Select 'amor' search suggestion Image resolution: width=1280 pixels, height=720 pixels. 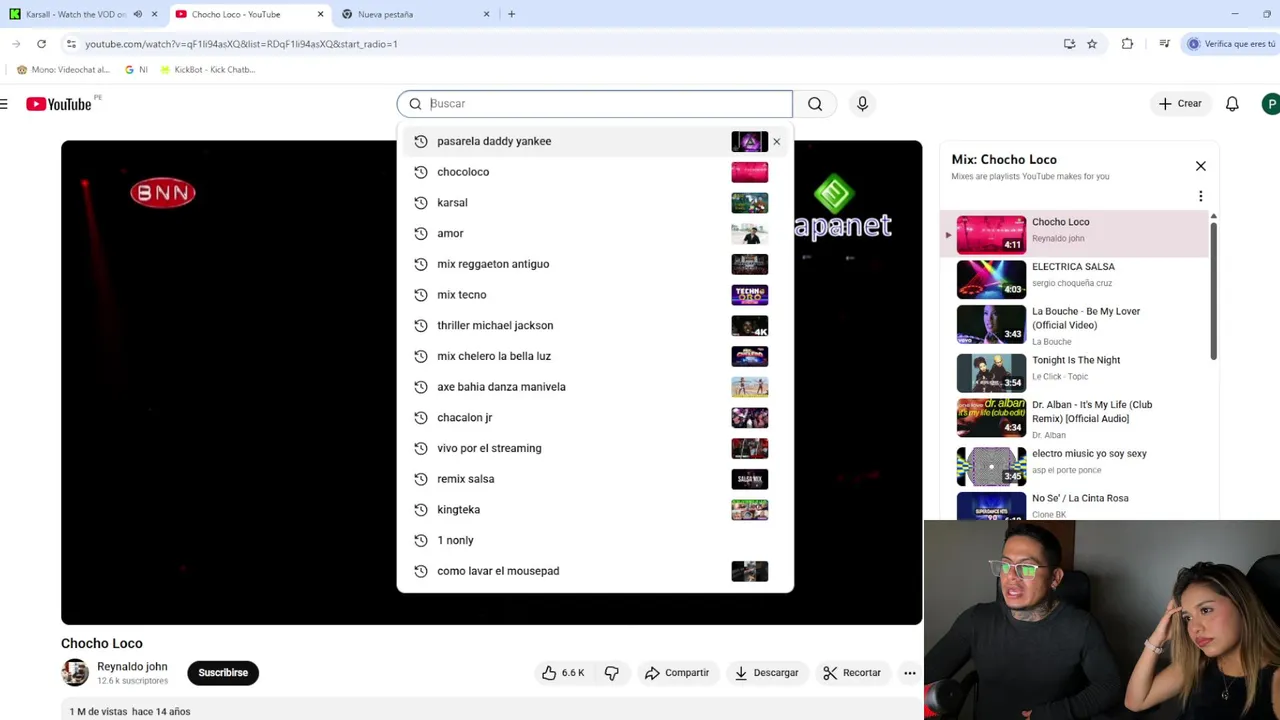click(x=595, y=233)
